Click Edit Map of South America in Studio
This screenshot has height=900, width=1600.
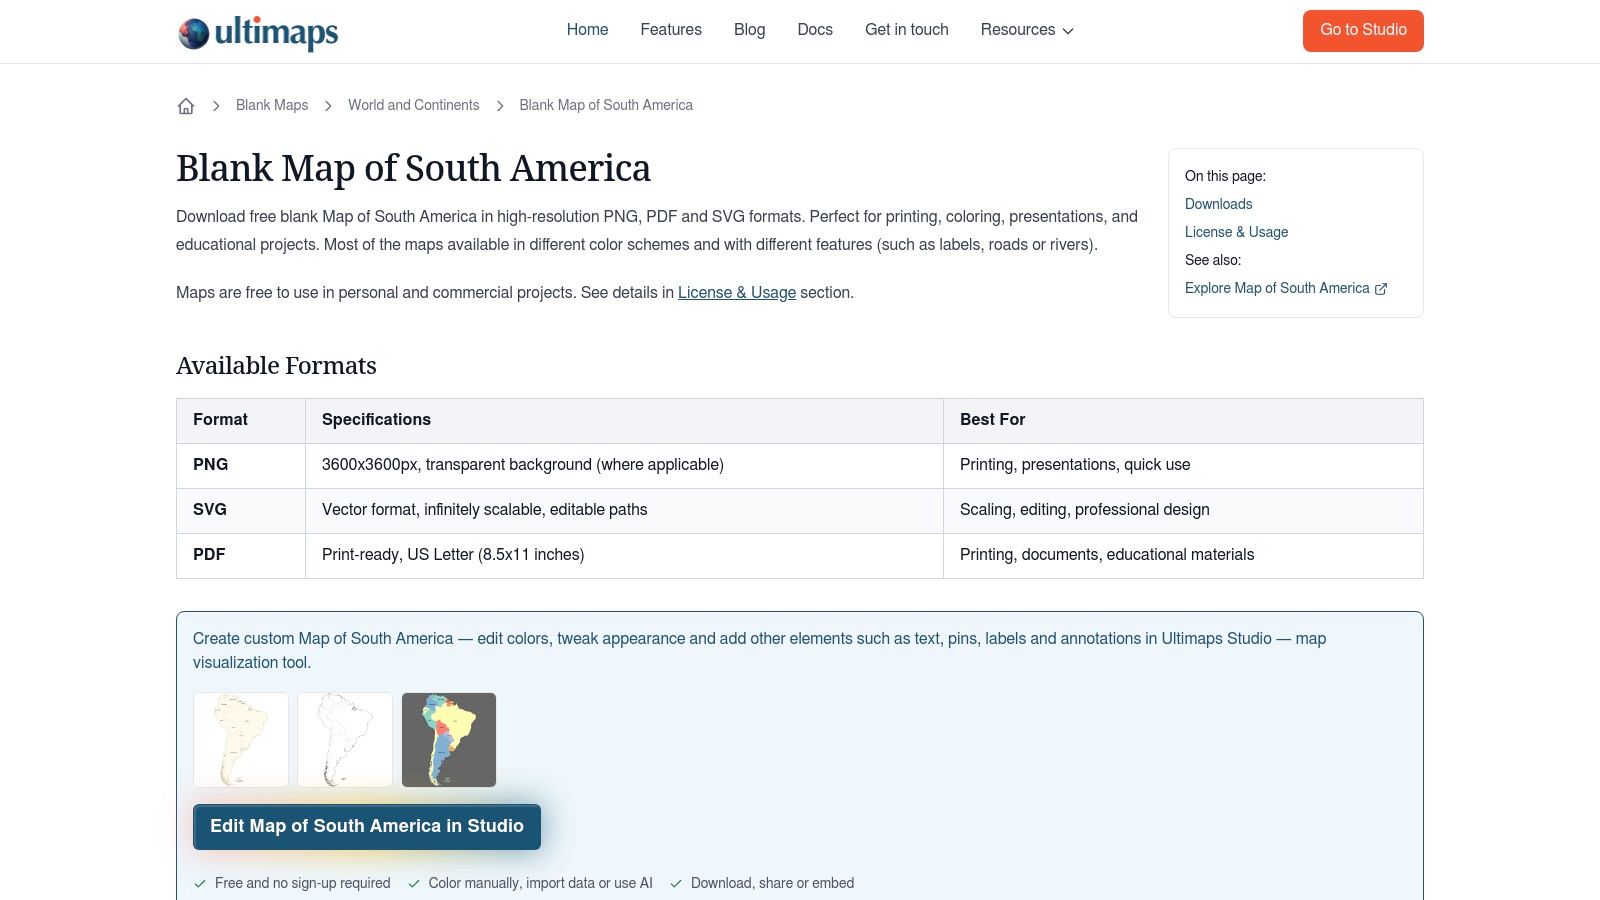[367, 826]
